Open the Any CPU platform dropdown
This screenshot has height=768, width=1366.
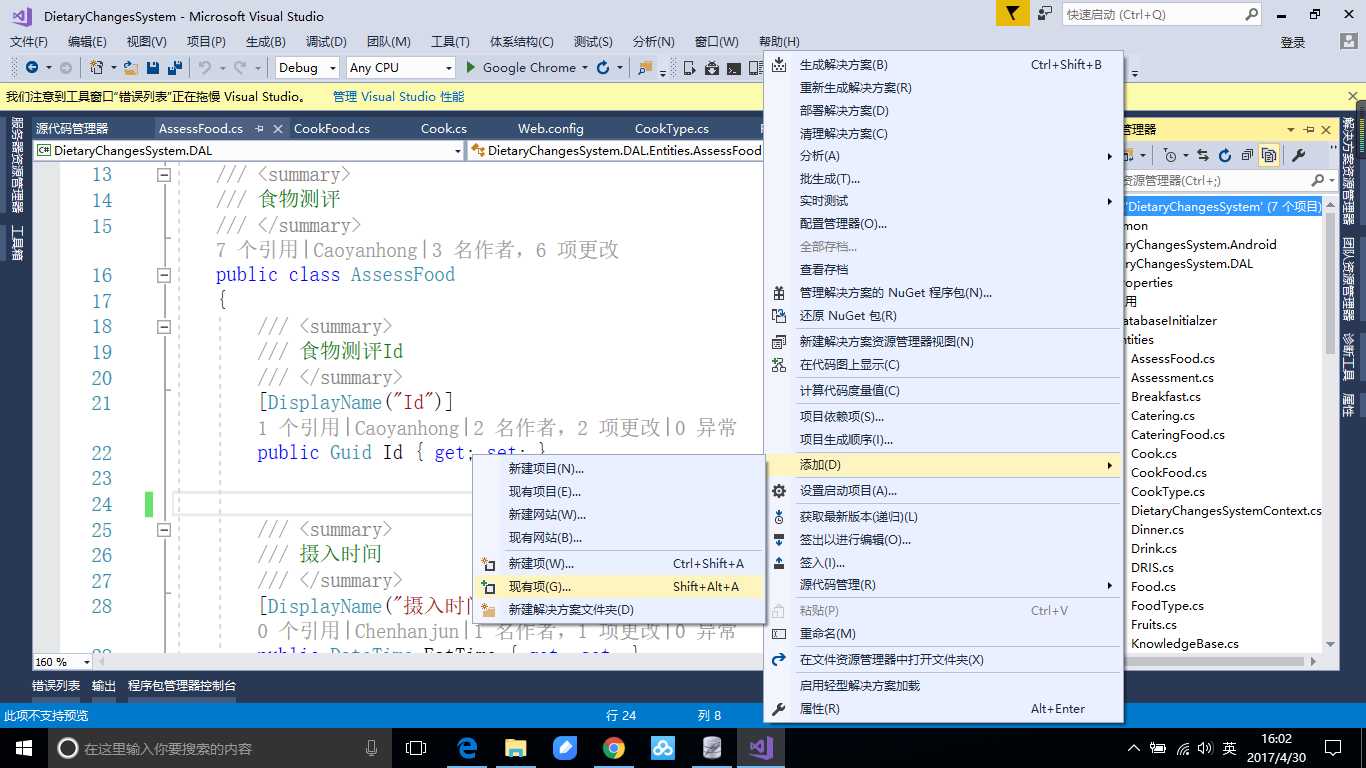coord(401,68)
